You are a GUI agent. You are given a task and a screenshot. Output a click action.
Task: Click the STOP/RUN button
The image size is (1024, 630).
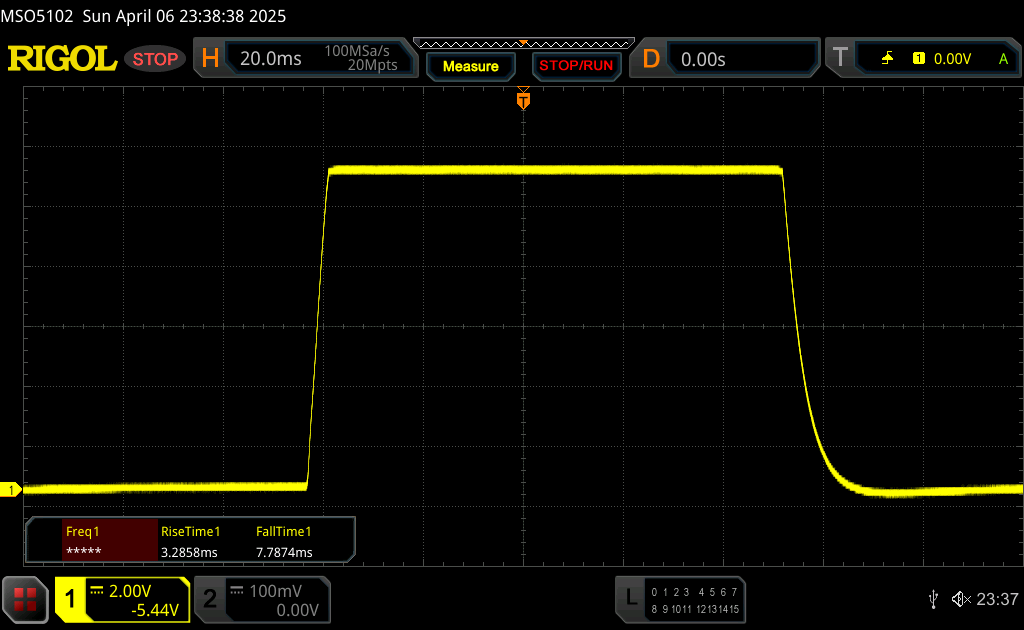click(576, 66)
